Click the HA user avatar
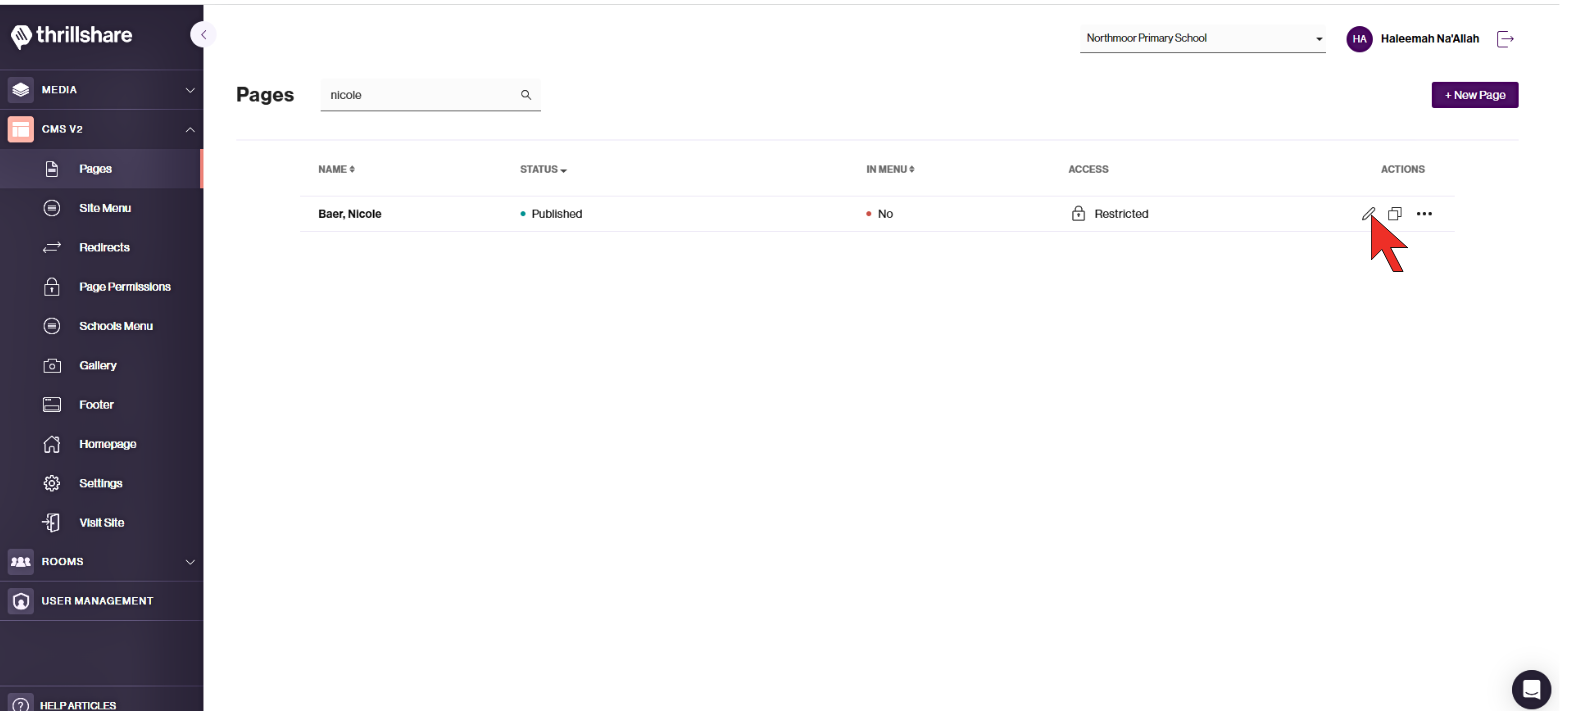Image resolution: width=1579 pixels, height=711 pixels. (x=1359, y=39)
